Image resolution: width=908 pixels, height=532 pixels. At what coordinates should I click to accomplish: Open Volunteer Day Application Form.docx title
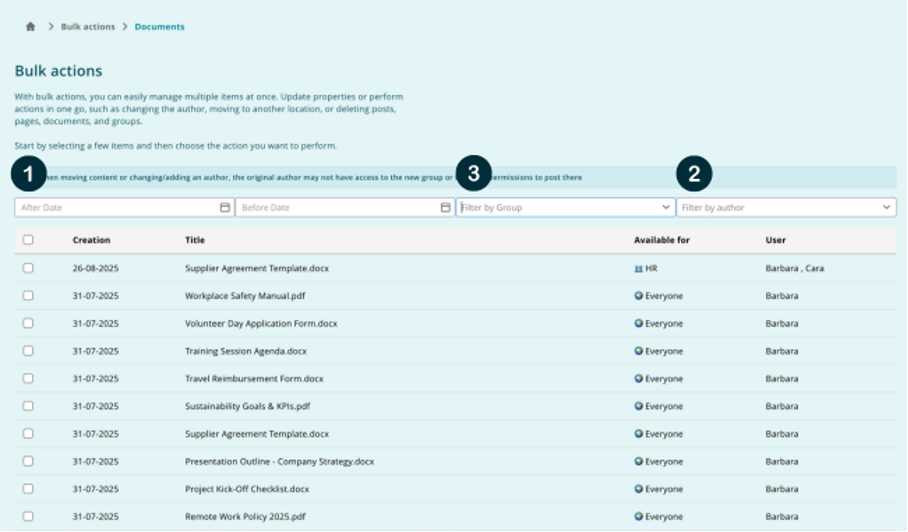261,324
